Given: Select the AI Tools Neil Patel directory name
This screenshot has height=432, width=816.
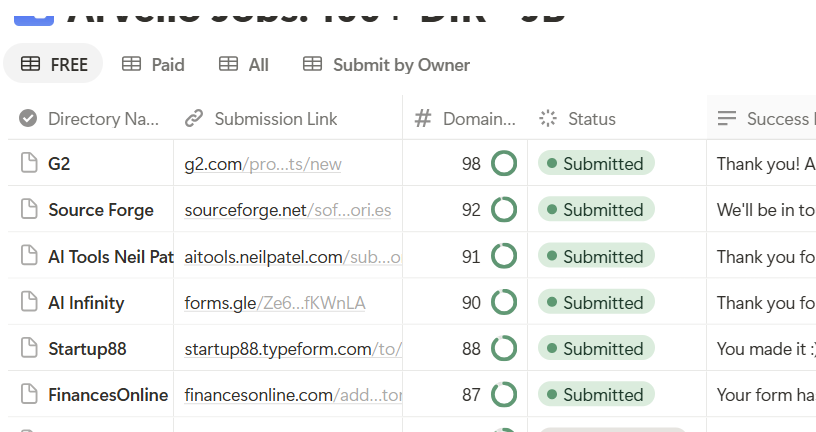Looking at the screenshot, I should point(111,257).
